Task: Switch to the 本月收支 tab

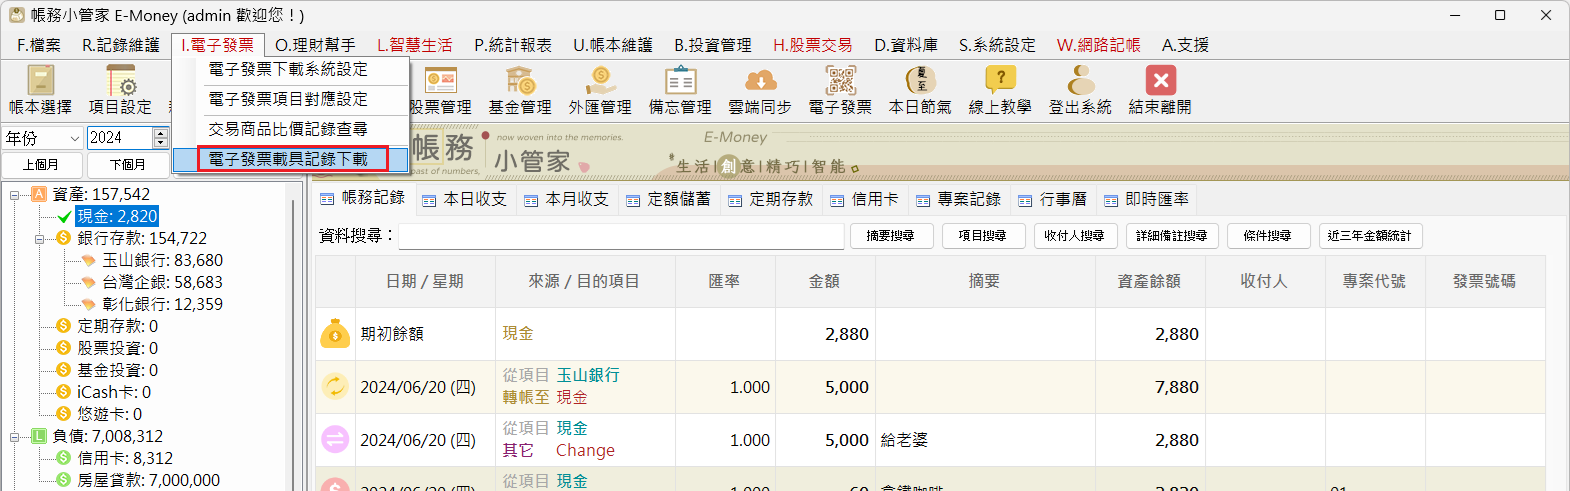Action: click(x=566, y=199)
